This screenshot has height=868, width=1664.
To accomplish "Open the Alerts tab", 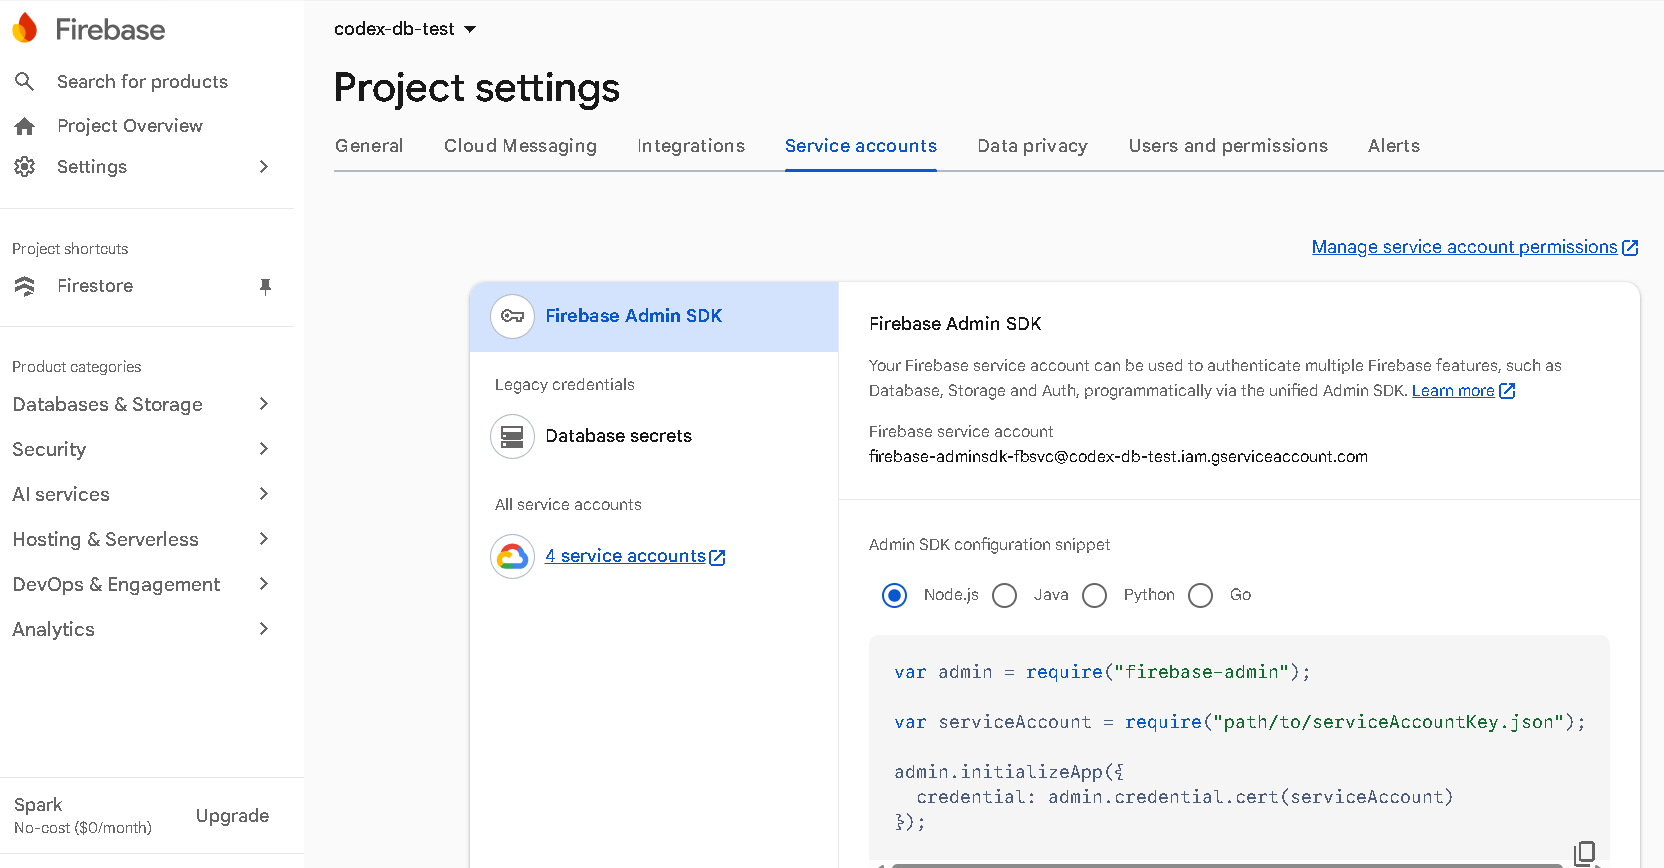I will (1394, 146).
